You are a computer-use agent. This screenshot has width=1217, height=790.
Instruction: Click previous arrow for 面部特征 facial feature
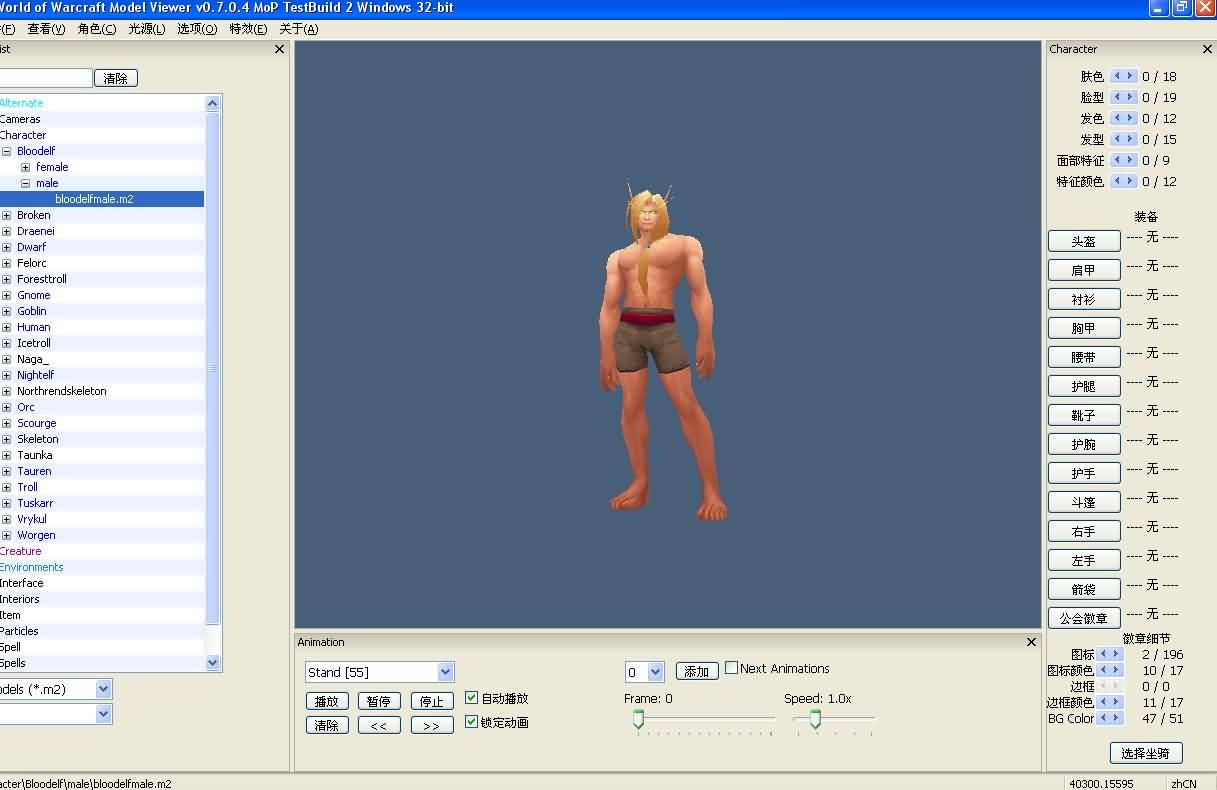click(x=1118, y=160)
